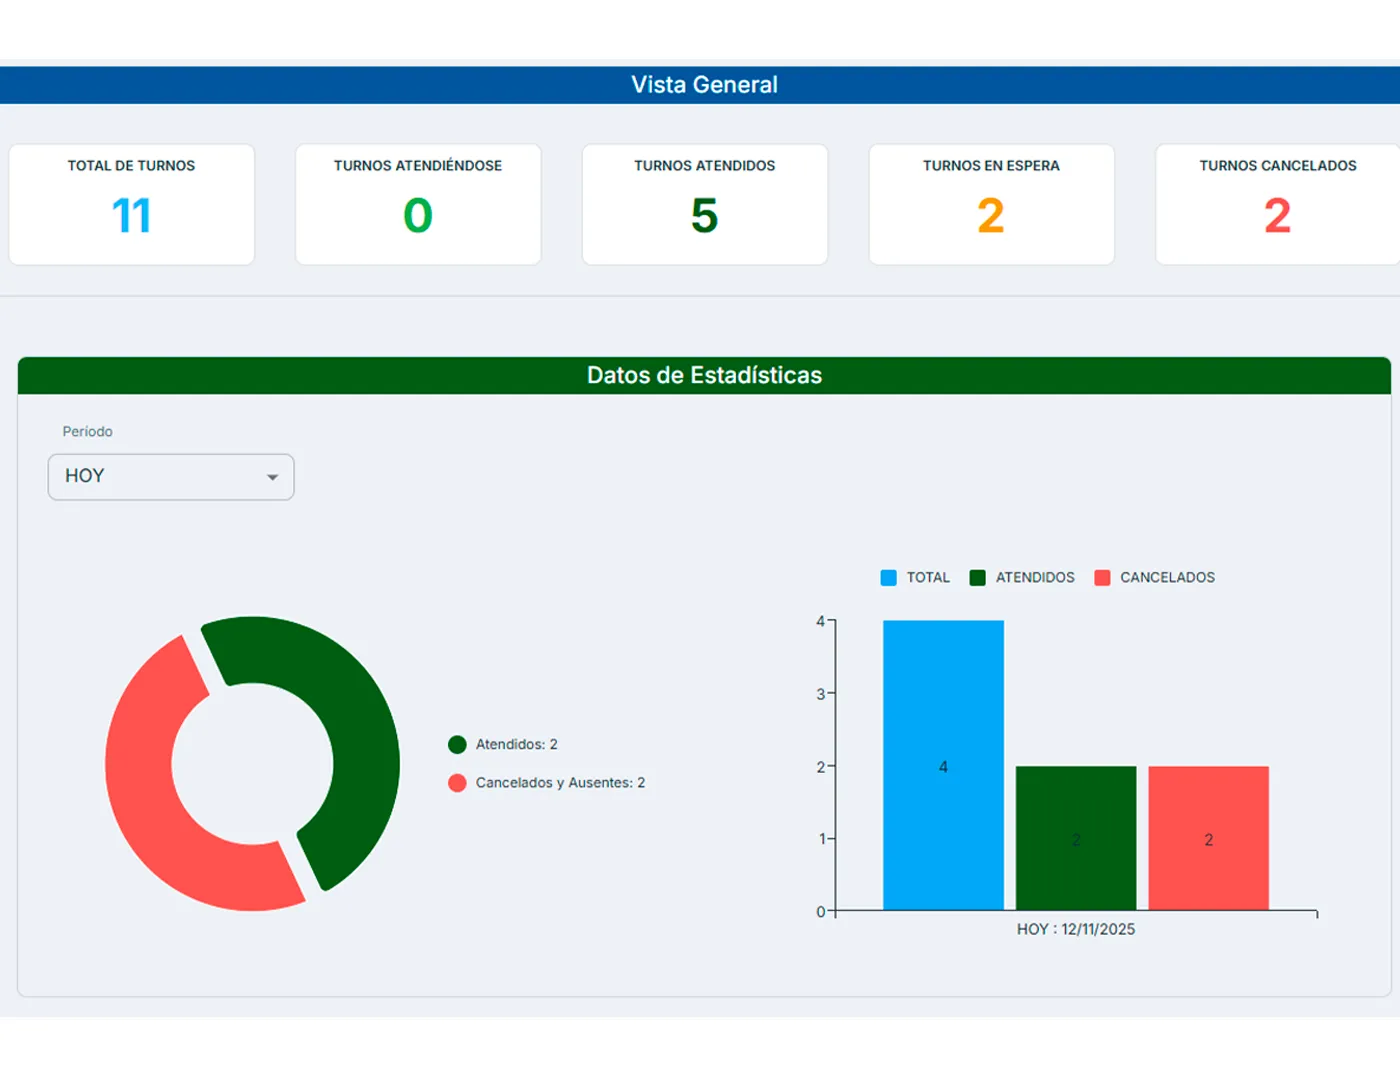Screen dimensions: 1400x1080
Task: Click the CANCELADOS legend label text
Action: pyautogui.click(x=1167, y=578)
